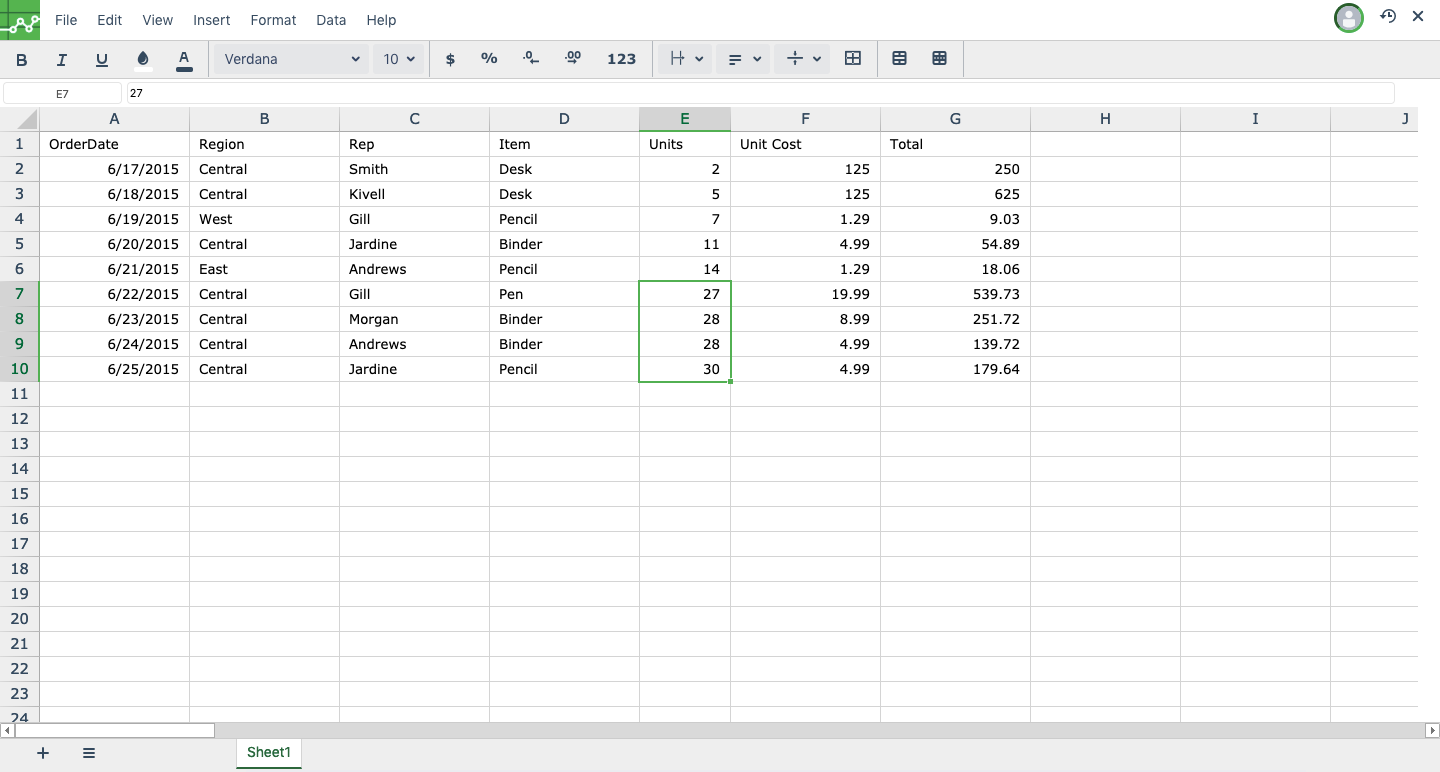Add a new sheet with plus button
1440x772 pixels.
(43, 753)
